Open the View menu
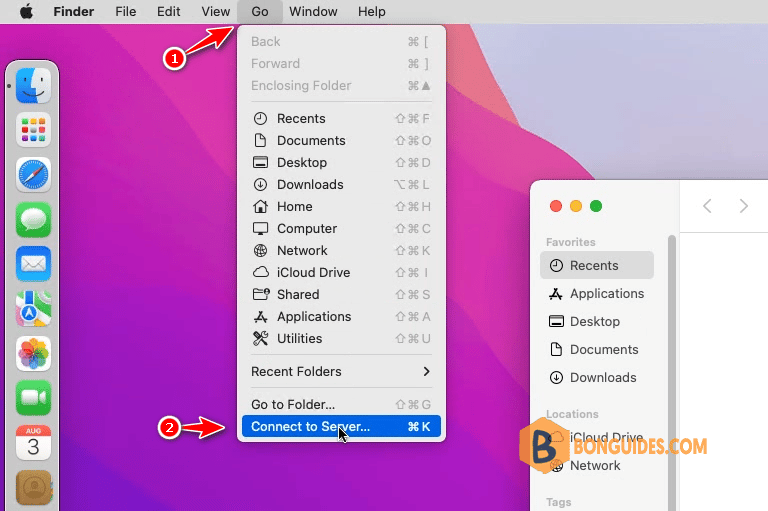The height and width of the screenshot is (511, 768). tap(216, 11)
